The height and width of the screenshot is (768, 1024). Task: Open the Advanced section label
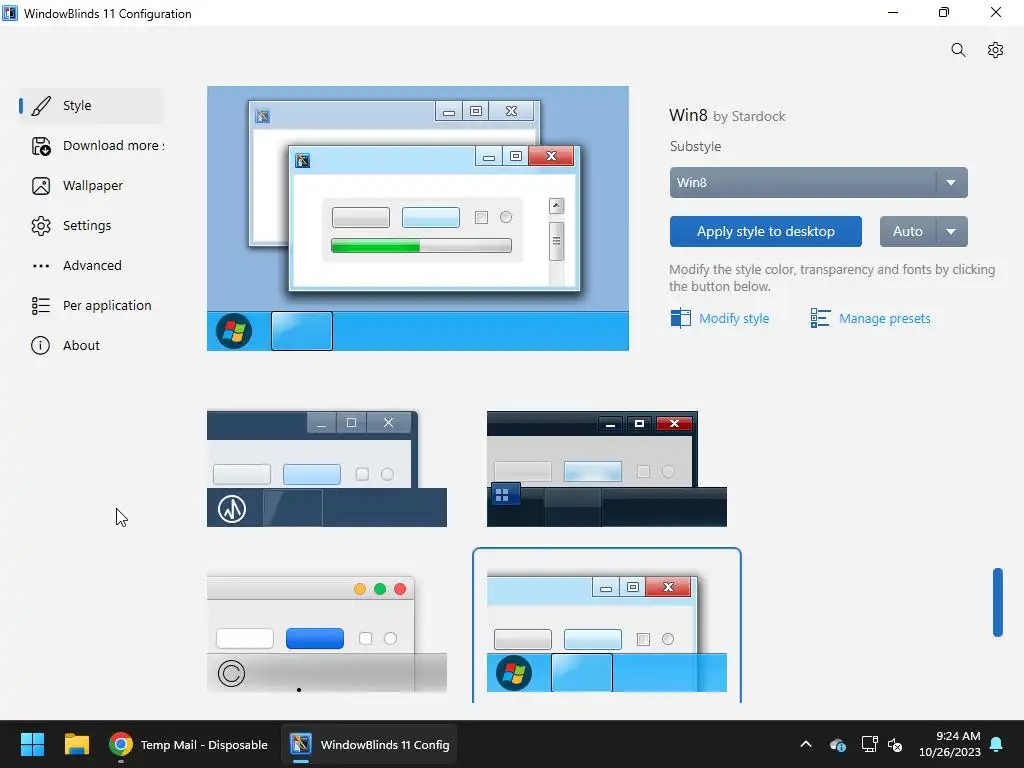(92, 265)
